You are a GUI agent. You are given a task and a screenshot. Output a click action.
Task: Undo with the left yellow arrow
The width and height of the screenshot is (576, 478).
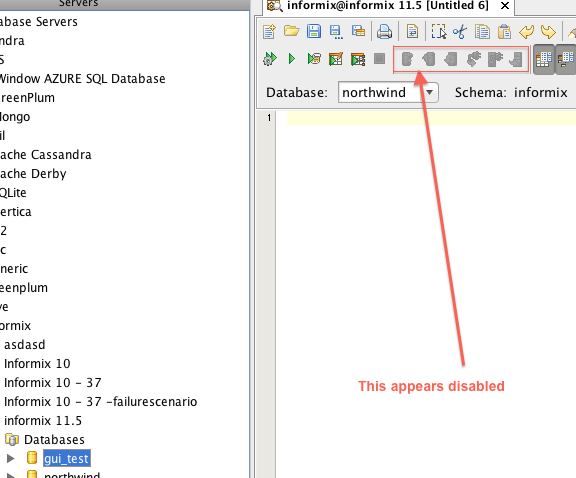526,32
